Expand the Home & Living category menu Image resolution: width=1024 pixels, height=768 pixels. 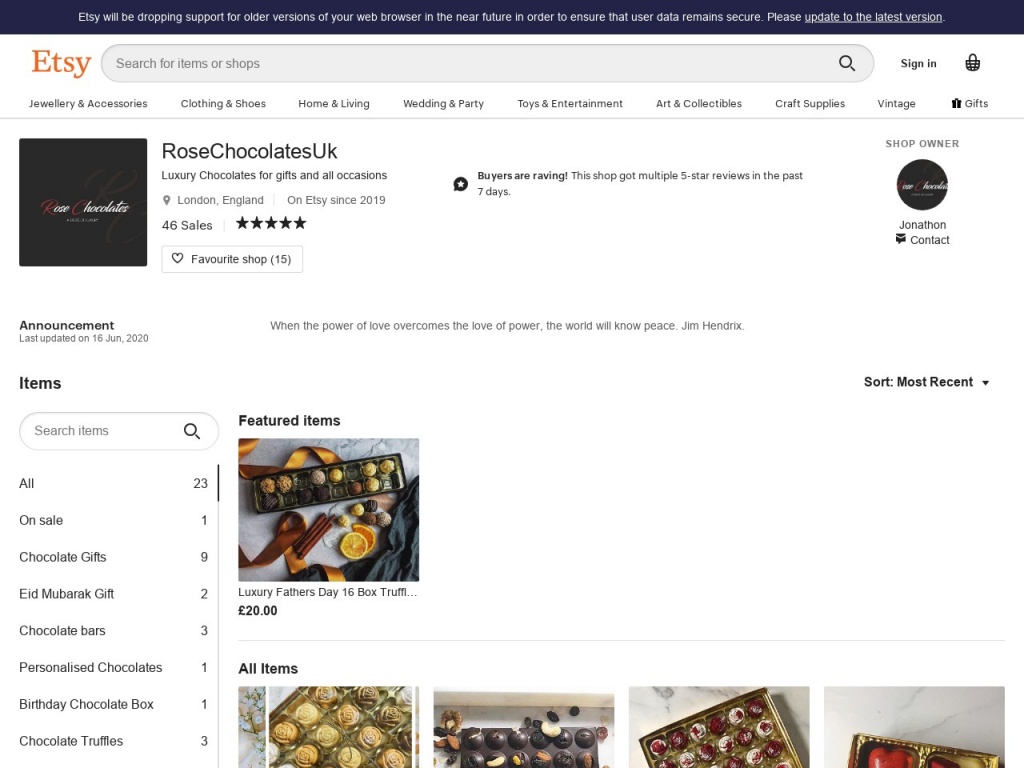coord(333,103)
